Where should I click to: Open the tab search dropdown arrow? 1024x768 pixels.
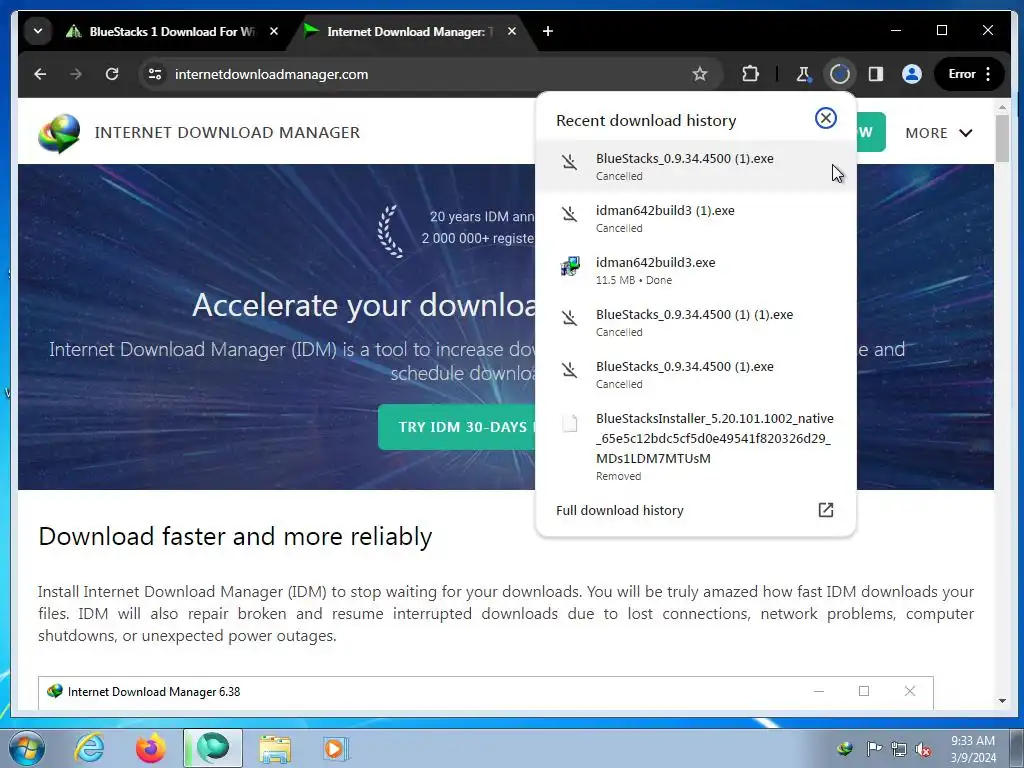(38, 31)
